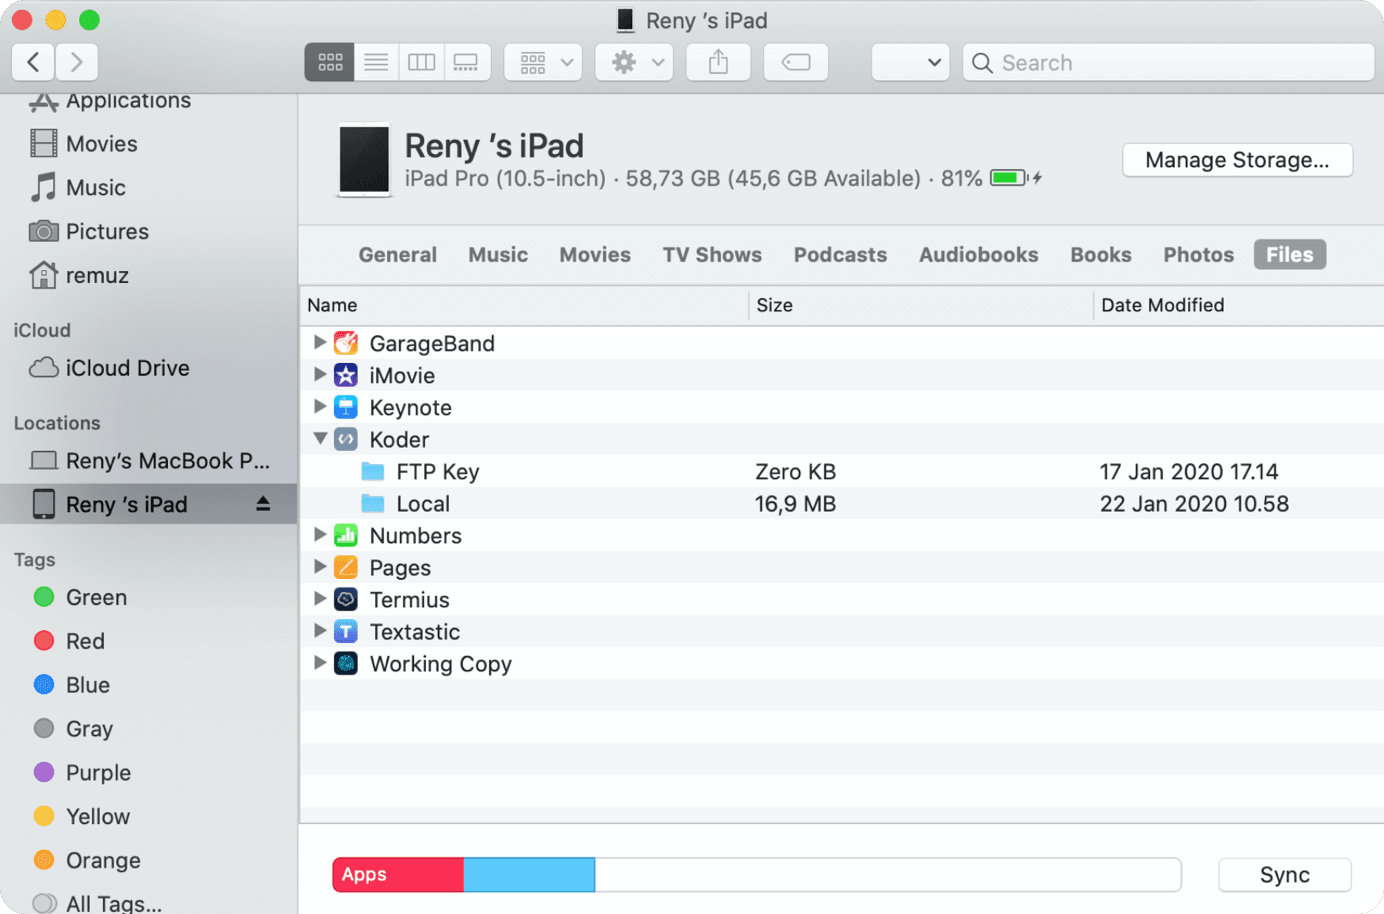1384x914 pixels.
Task: Switch to the Movies tab
Action: [x=595, y=255]
